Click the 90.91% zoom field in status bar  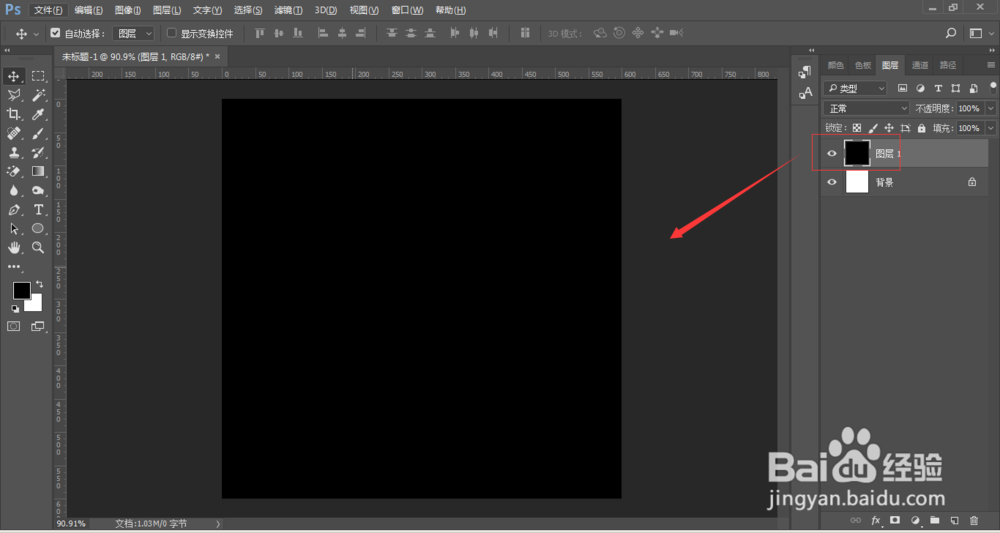coord(71,523)
